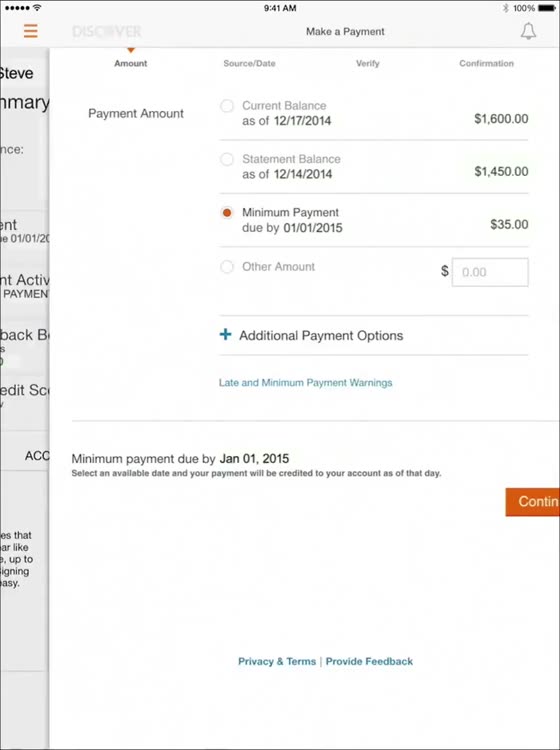
Task: Switch to the Source/Date step
Action: [x=249, y=63]
